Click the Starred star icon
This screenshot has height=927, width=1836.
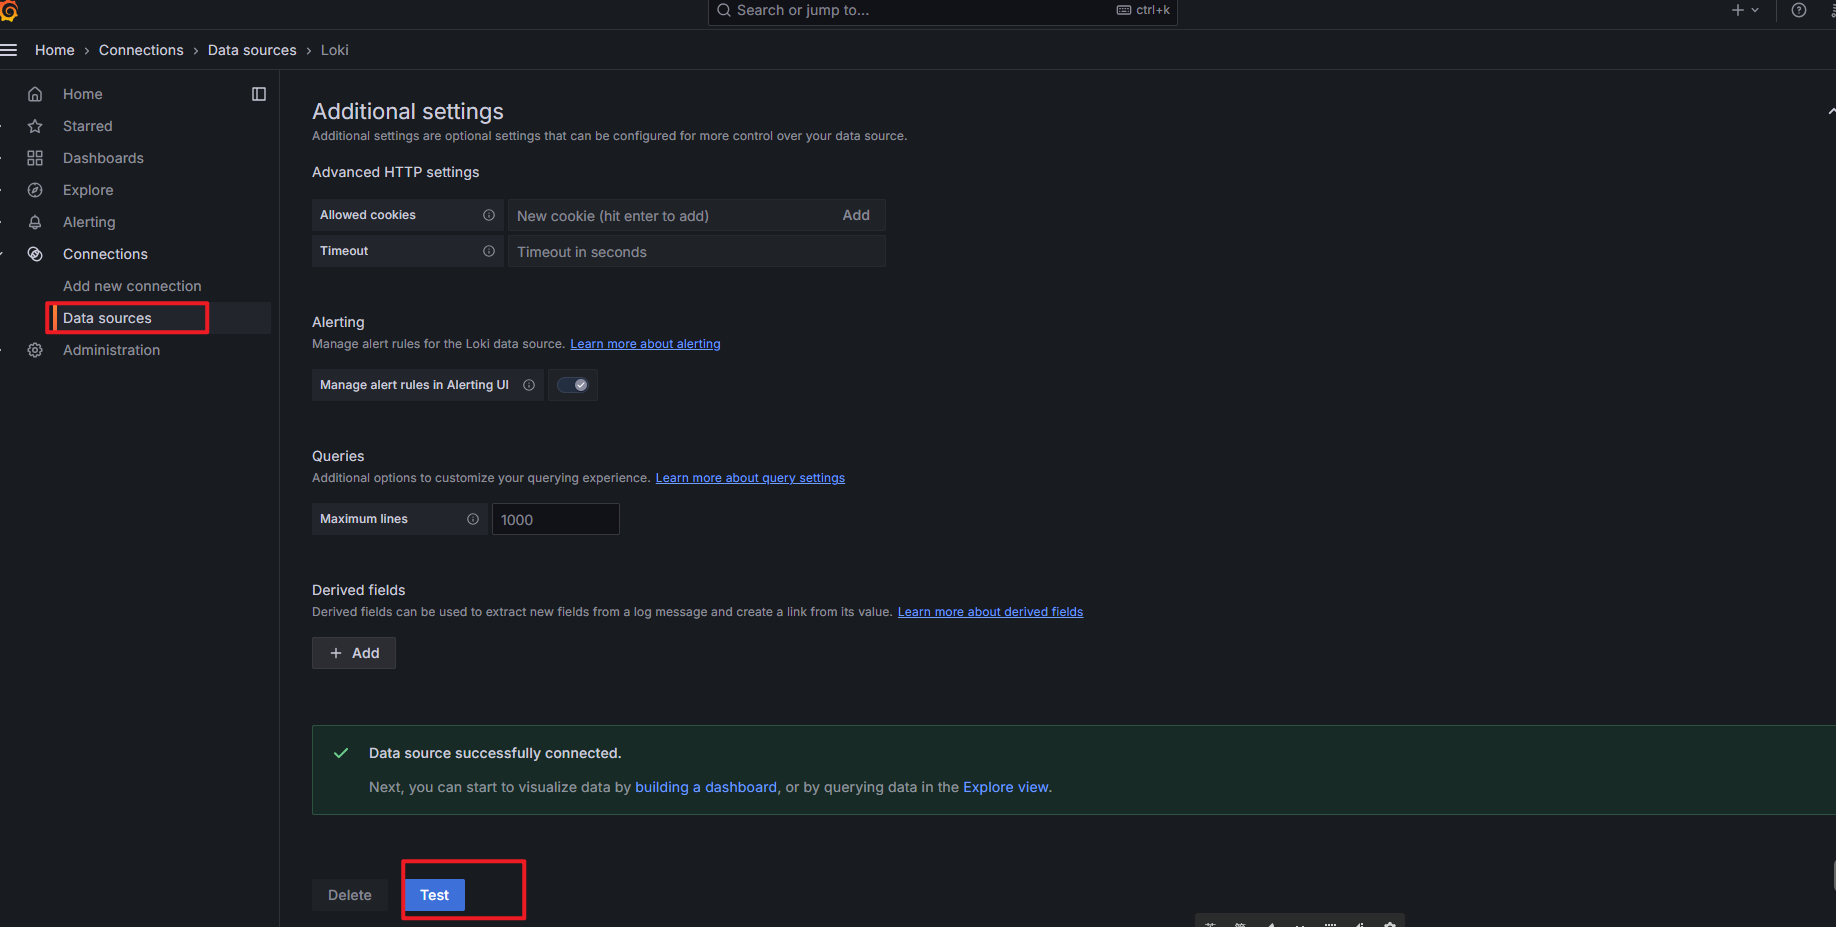[x=35, y=126]
